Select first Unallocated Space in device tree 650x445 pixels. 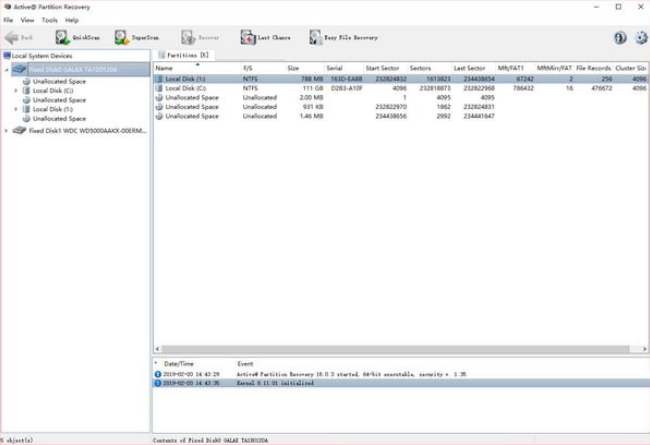click(59, 81)
